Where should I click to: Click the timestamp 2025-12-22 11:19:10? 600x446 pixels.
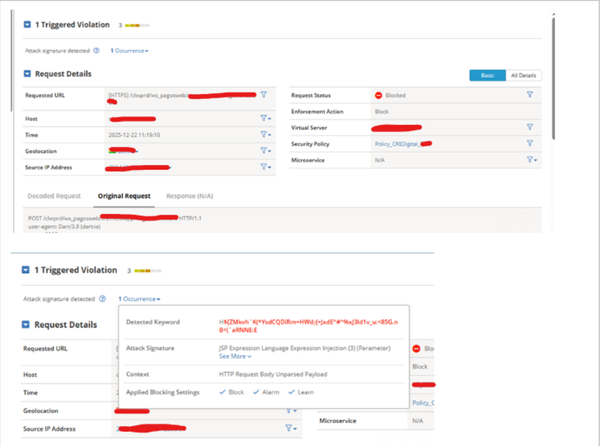click(134, 135)
